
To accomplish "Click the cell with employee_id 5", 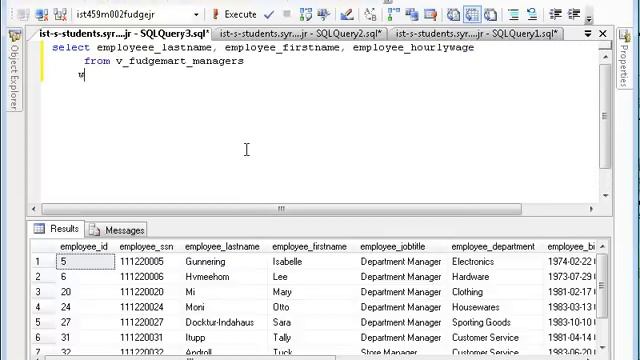I will coord(86,262).
